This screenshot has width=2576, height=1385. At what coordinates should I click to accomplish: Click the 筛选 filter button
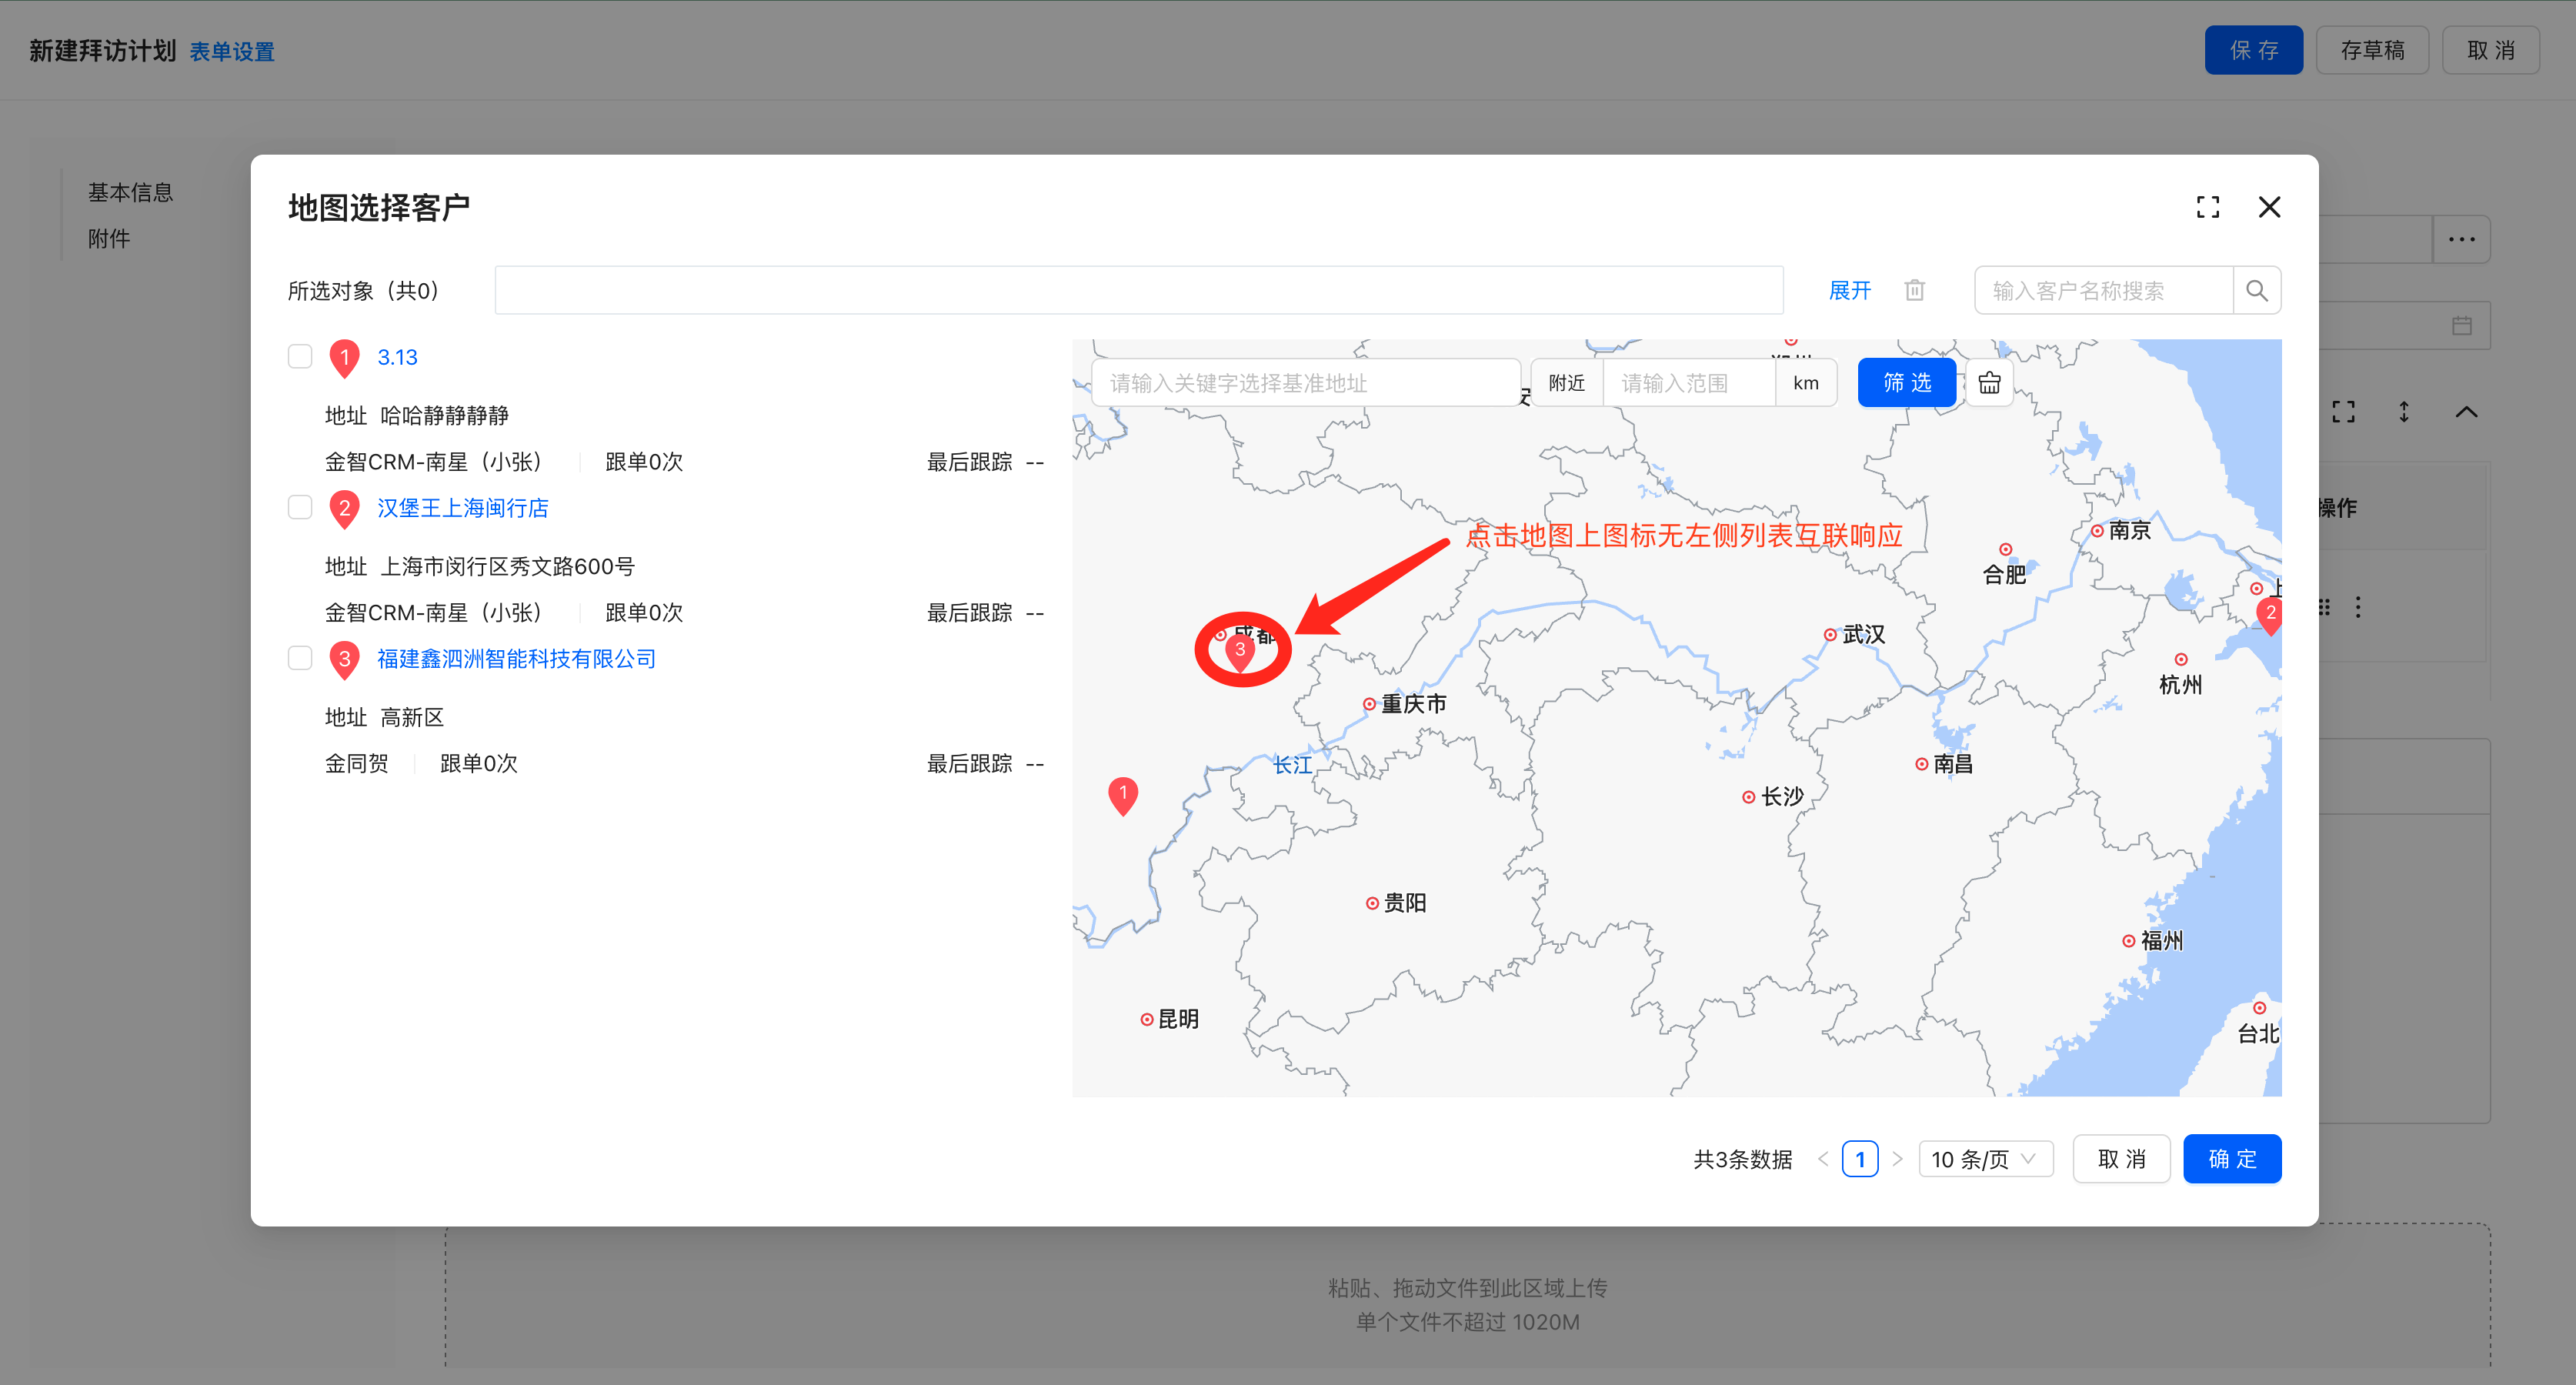point(1906,383)
